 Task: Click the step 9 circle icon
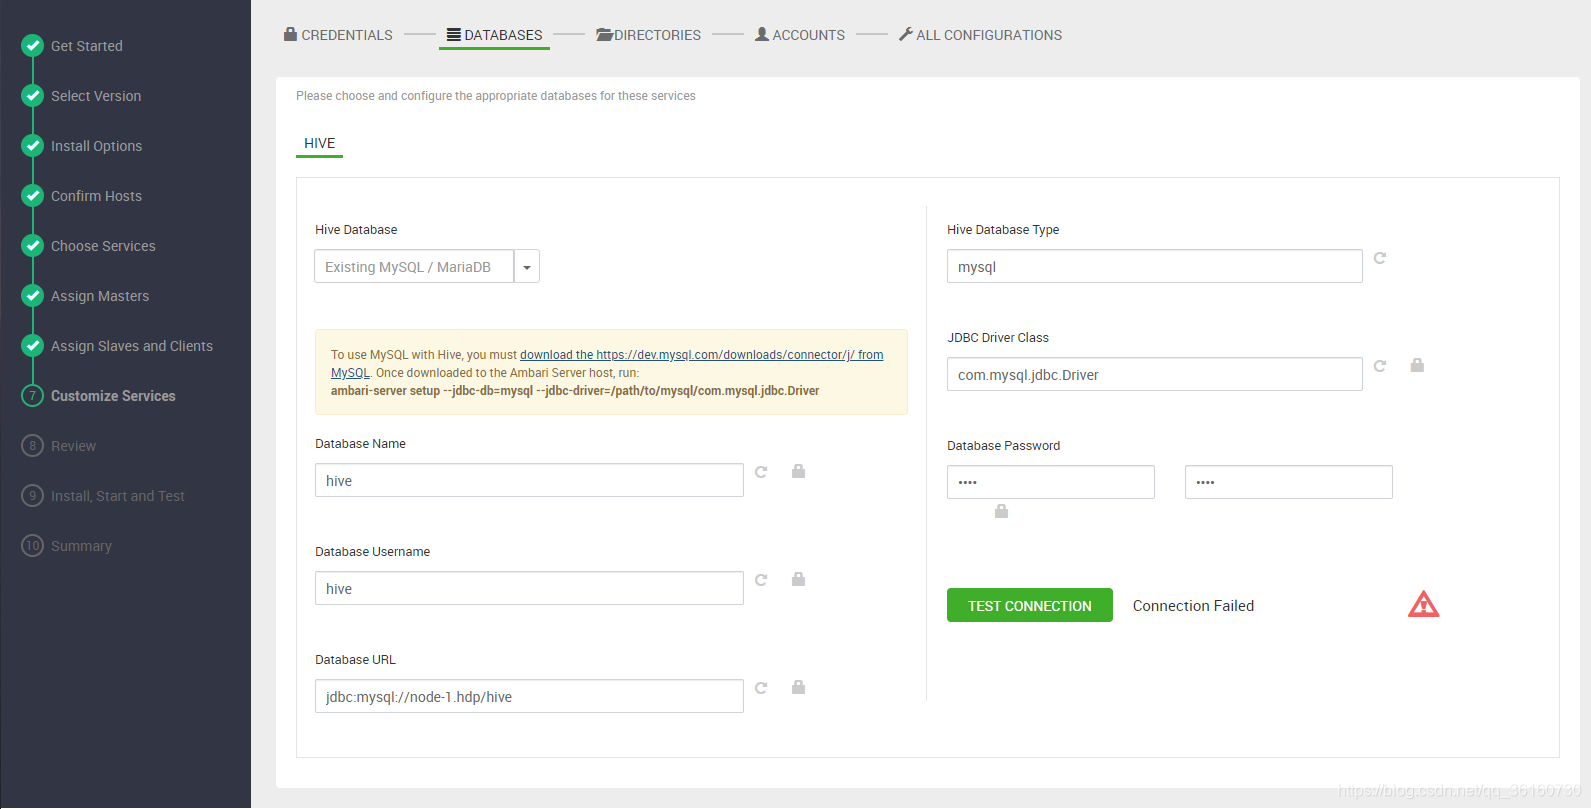tap(33, 496)
